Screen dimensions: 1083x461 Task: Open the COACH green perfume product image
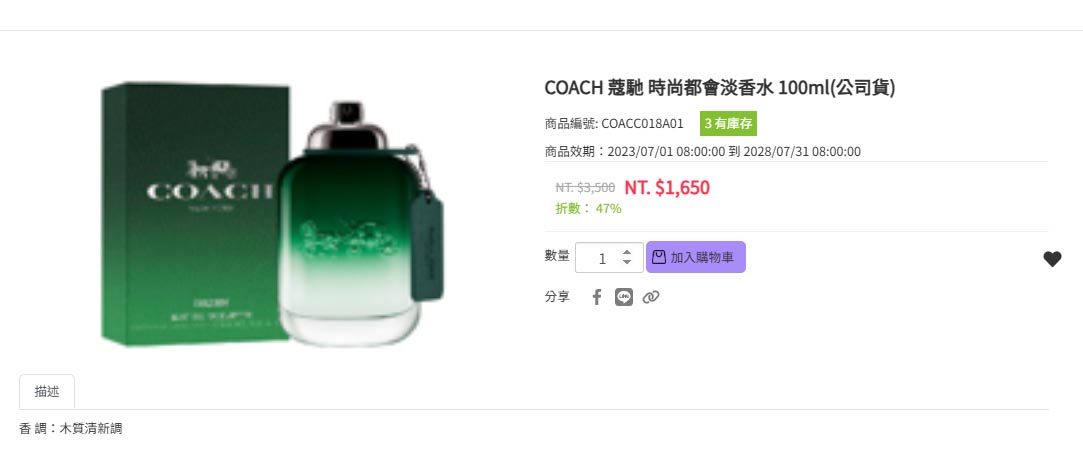point(273,214)
